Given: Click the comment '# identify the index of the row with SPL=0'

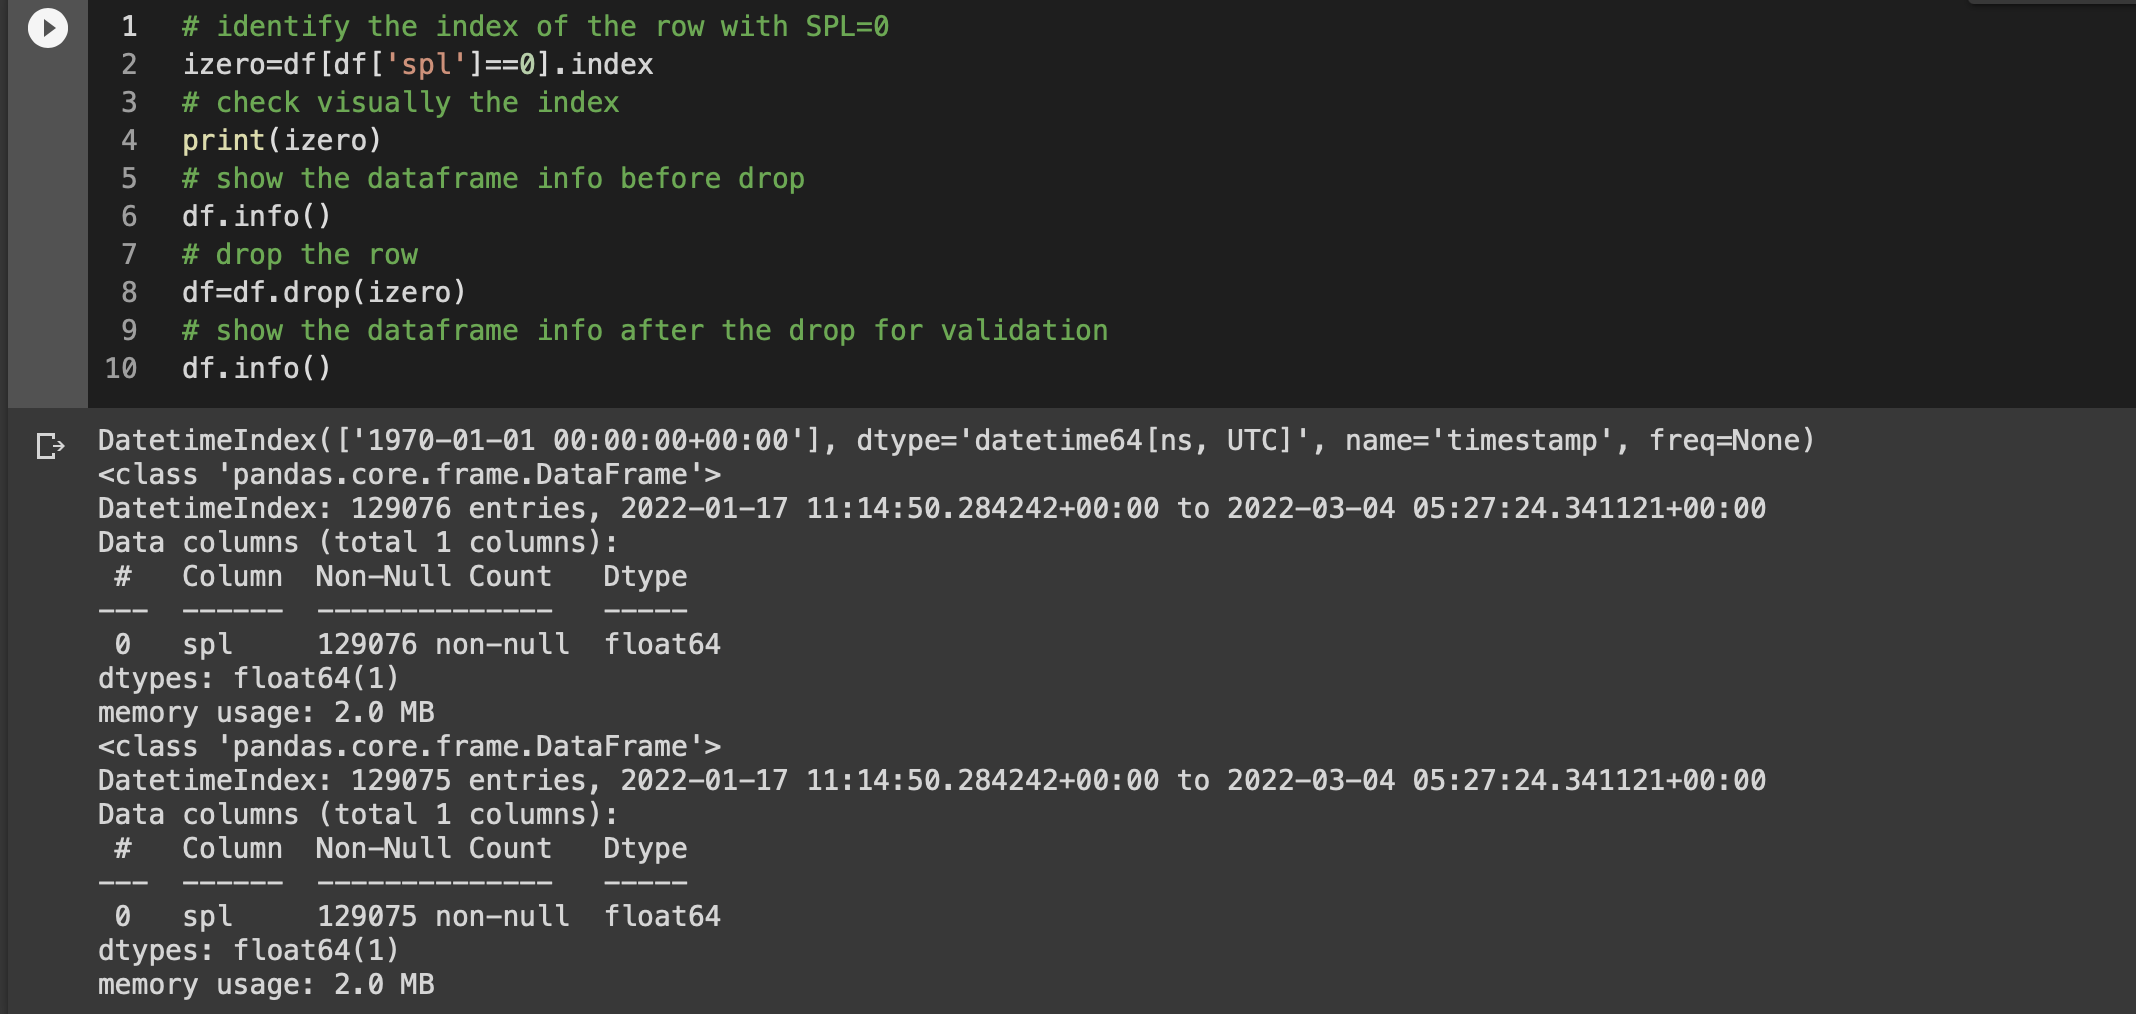Looking at the screenshot, I should click(535, 27).
